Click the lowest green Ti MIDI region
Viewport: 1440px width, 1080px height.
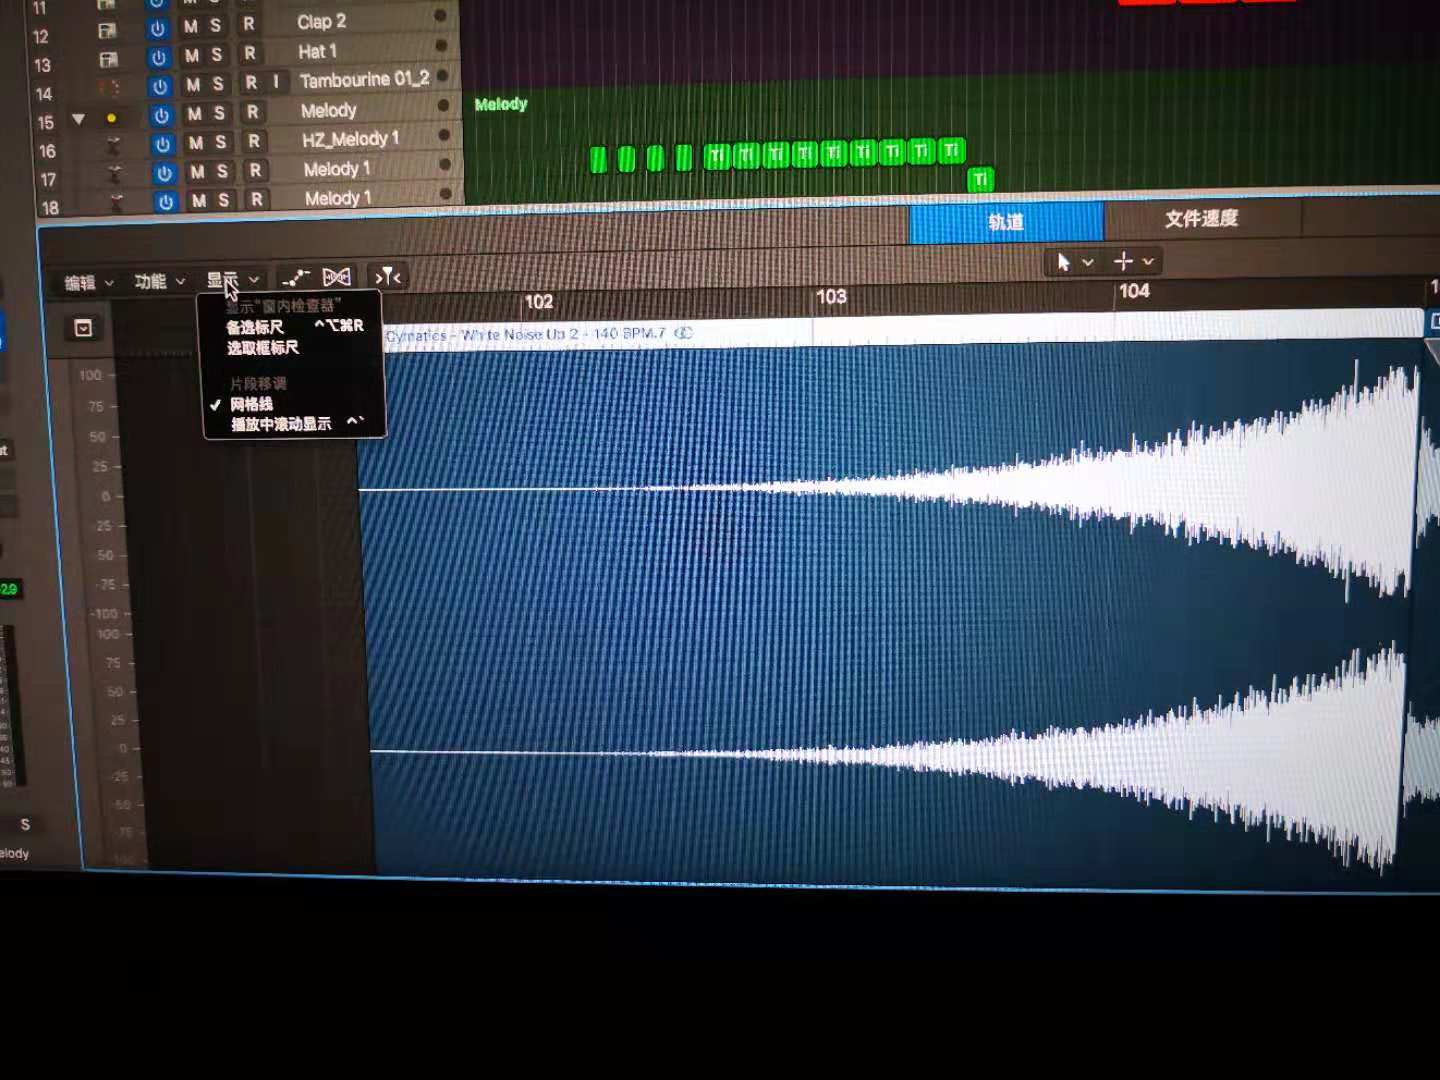[x=981, y=179]
